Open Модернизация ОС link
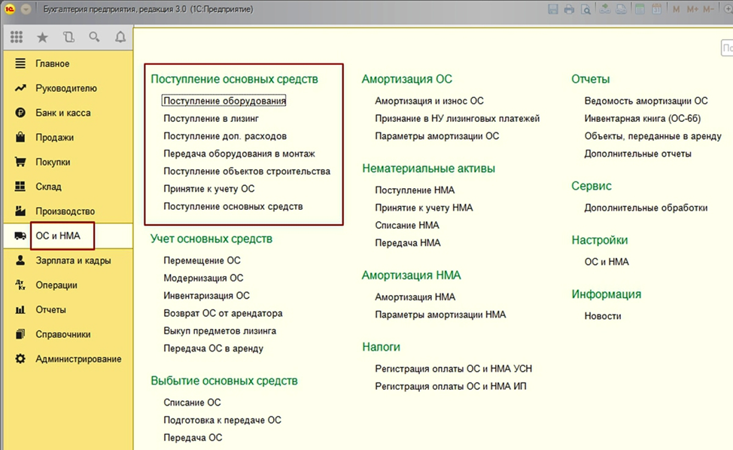This screenshot has width=733, height=450. click(x=203, y=278)
